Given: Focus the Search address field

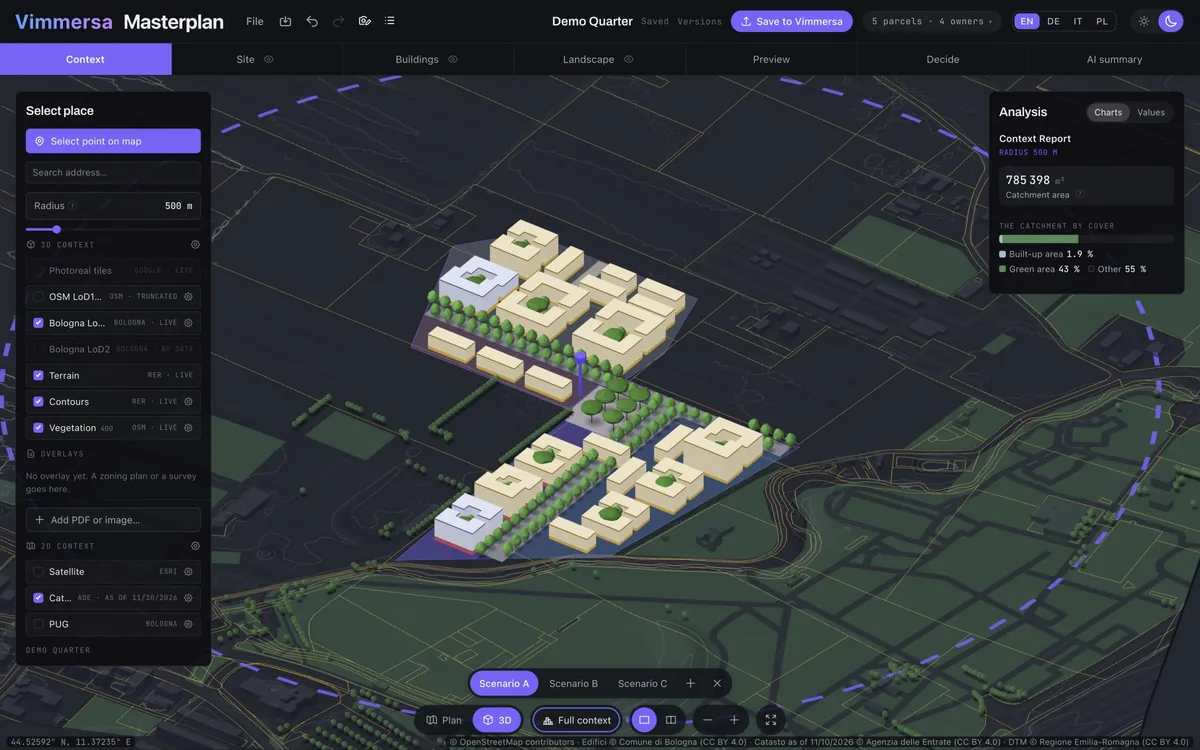Looking at the screenshot, I should pos(113,172).
